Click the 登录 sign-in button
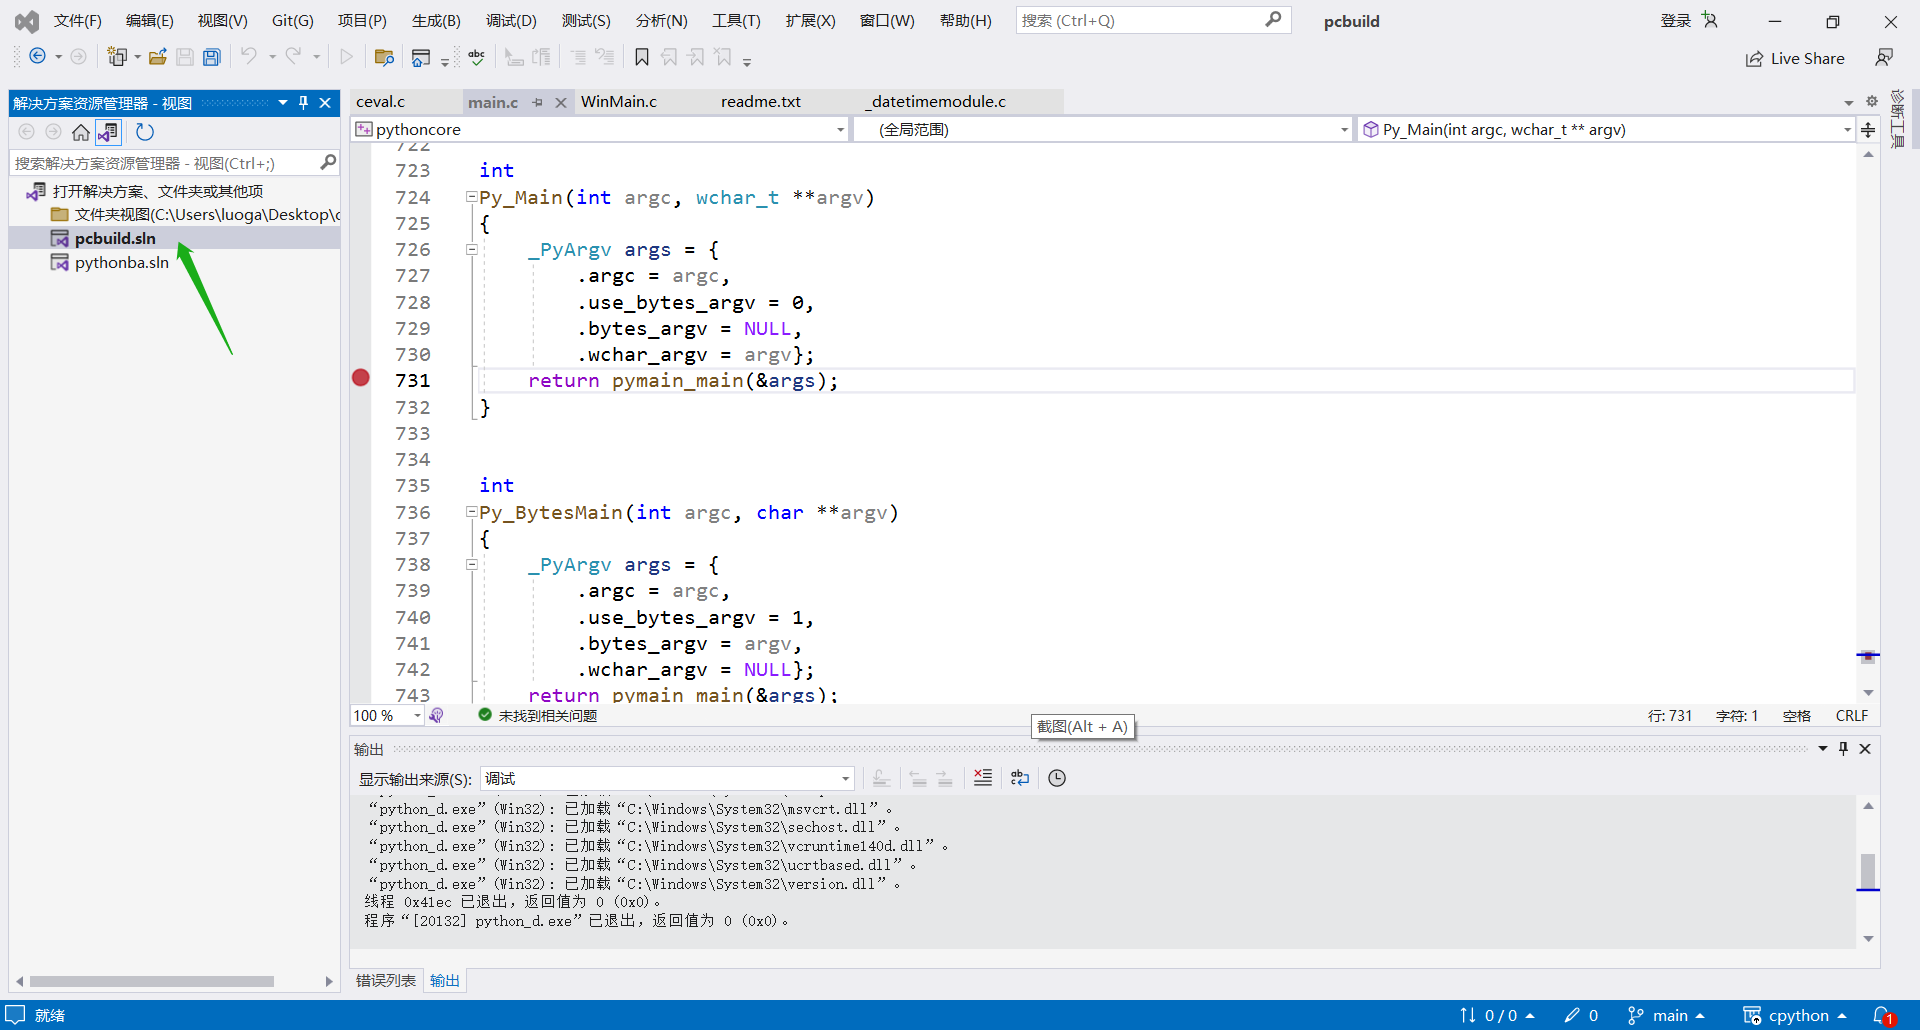The height and width of the screenshot is (1030, 1920). click(1675, 20)
